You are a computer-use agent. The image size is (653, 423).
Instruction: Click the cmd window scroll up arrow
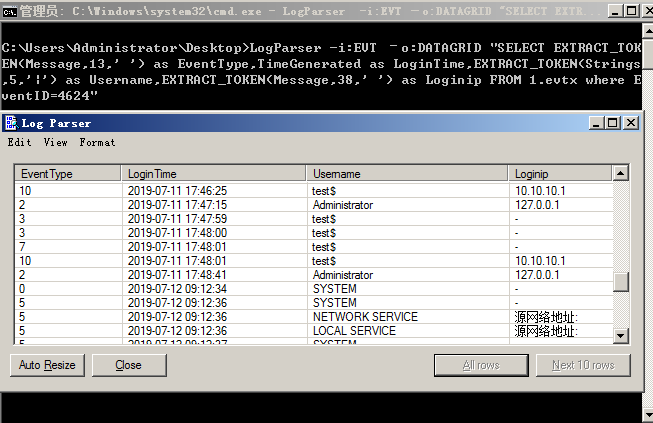[648, 30]
